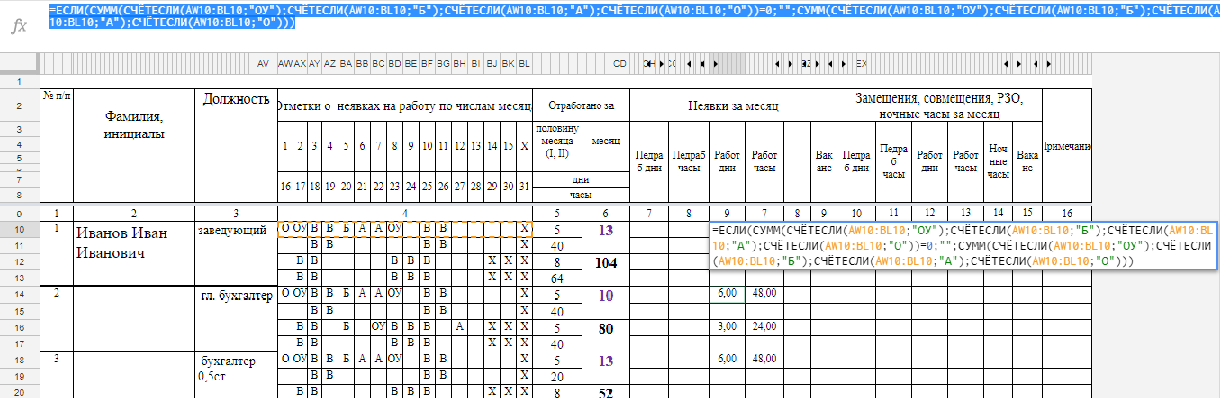Click the Неявки за месяц header
Viewport: 1220px width, 398px height.
734,105
